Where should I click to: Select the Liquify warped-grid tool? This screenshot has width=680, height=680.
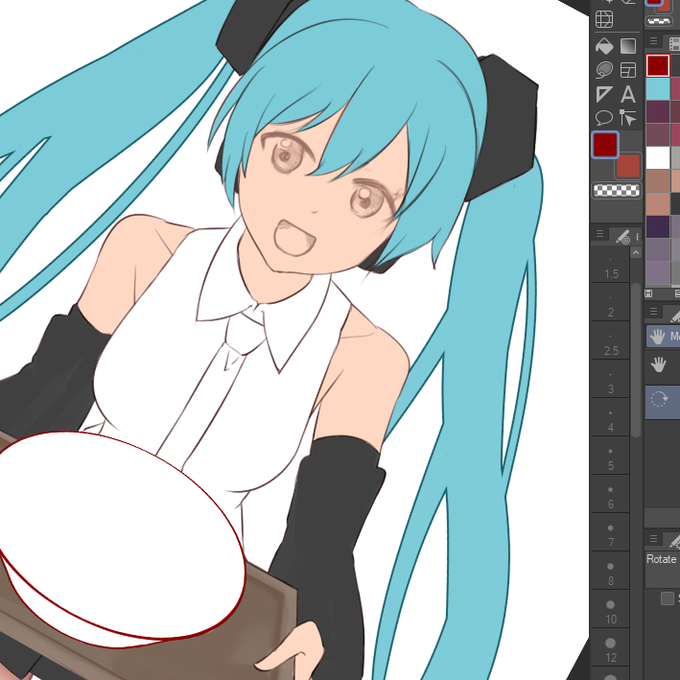[x=604, y=20]
